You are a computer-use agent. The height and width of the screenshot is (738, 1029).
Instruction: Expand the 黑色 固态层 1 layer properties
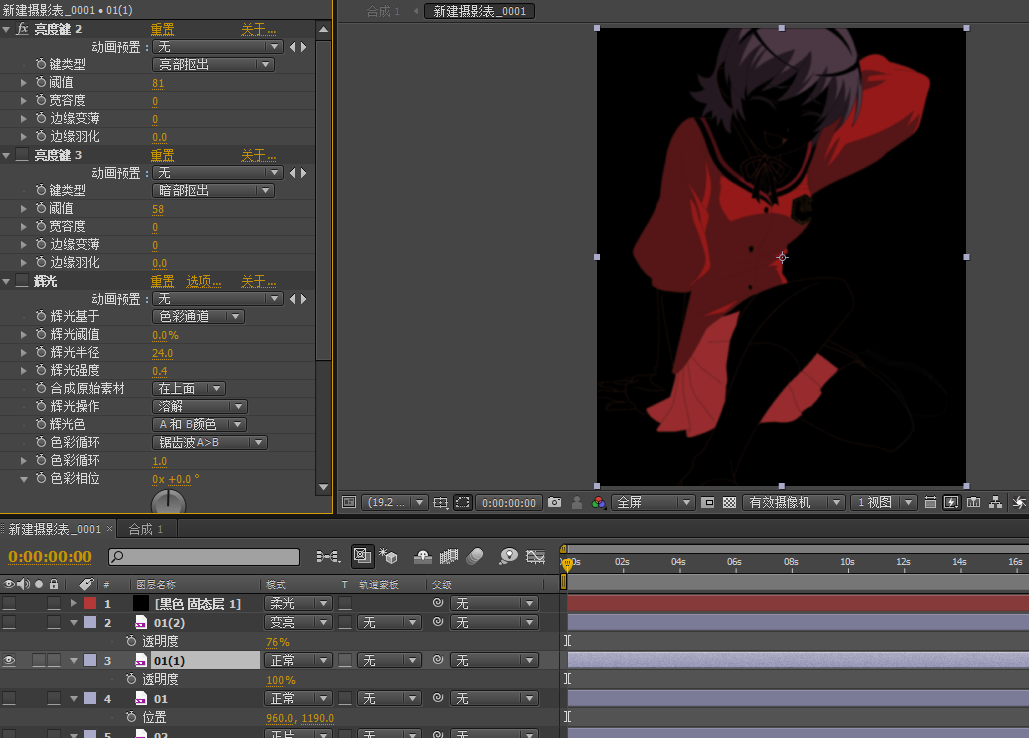73,603
